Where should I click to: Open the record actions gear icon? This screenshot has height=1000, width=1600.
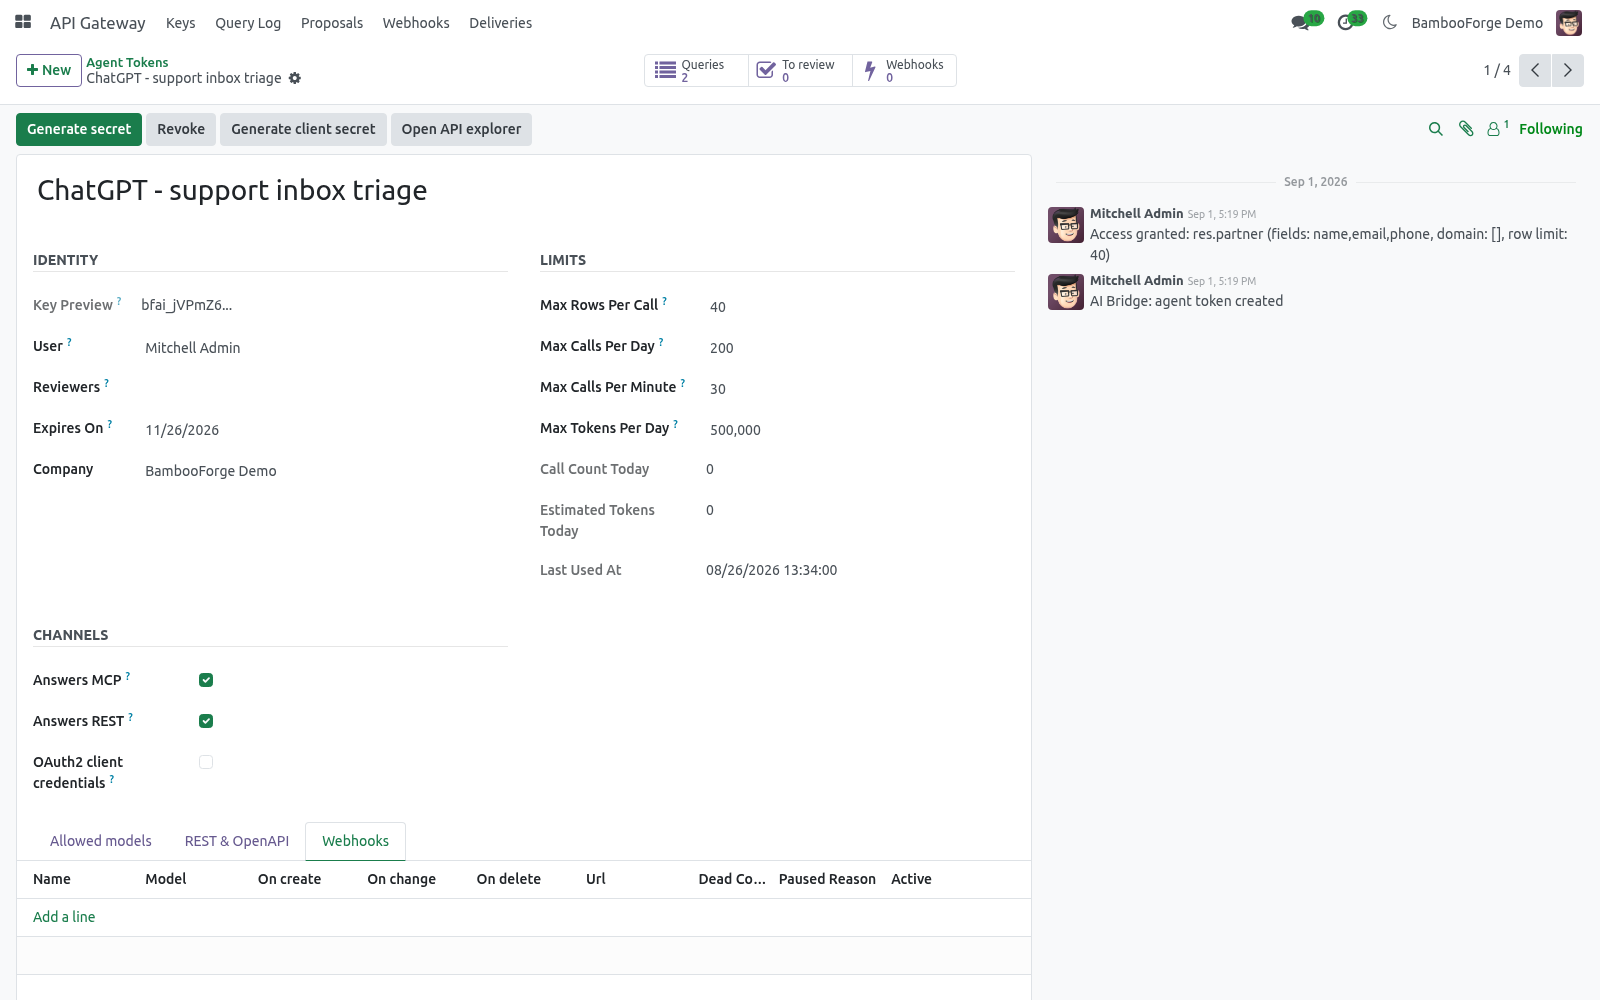pyautogui.click(x=295, y=78)
